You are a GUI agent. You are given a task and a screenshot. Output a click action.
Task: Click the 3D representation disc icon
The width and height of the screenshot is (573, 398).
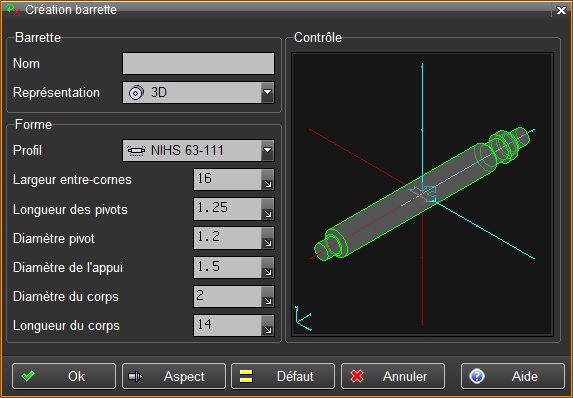click(136, 92)
